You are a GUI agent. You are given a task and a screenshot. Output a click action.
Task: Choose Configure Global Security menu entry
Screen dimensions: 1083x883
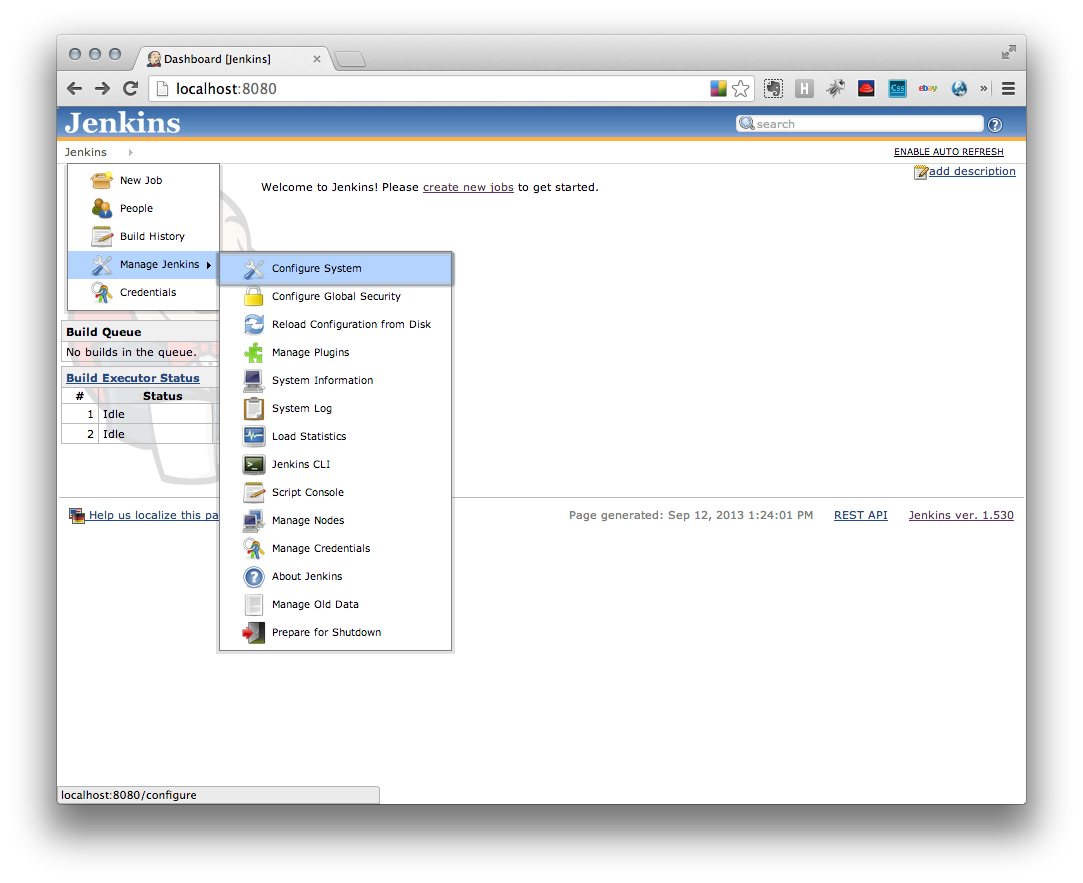[x=336, y=296]
